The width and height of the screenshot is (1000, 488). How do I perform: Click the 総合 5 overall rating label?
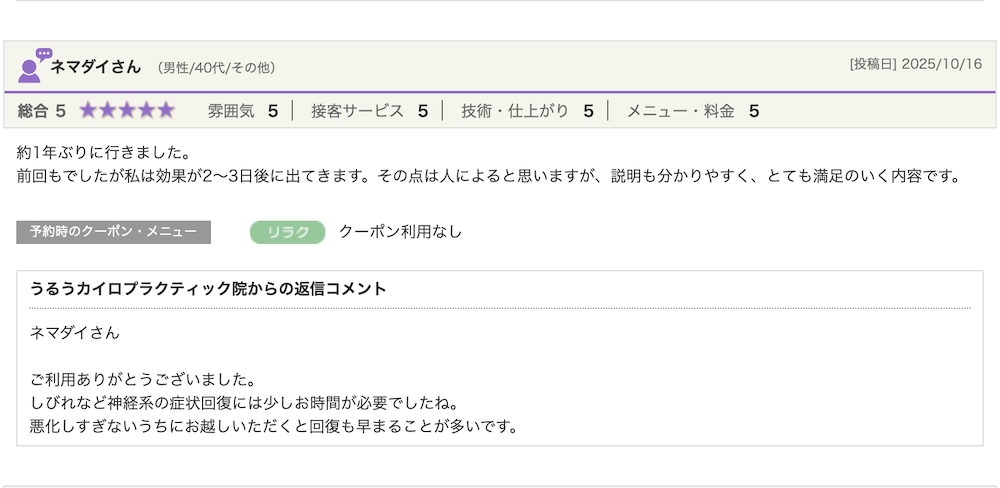(x=41, y=112)
